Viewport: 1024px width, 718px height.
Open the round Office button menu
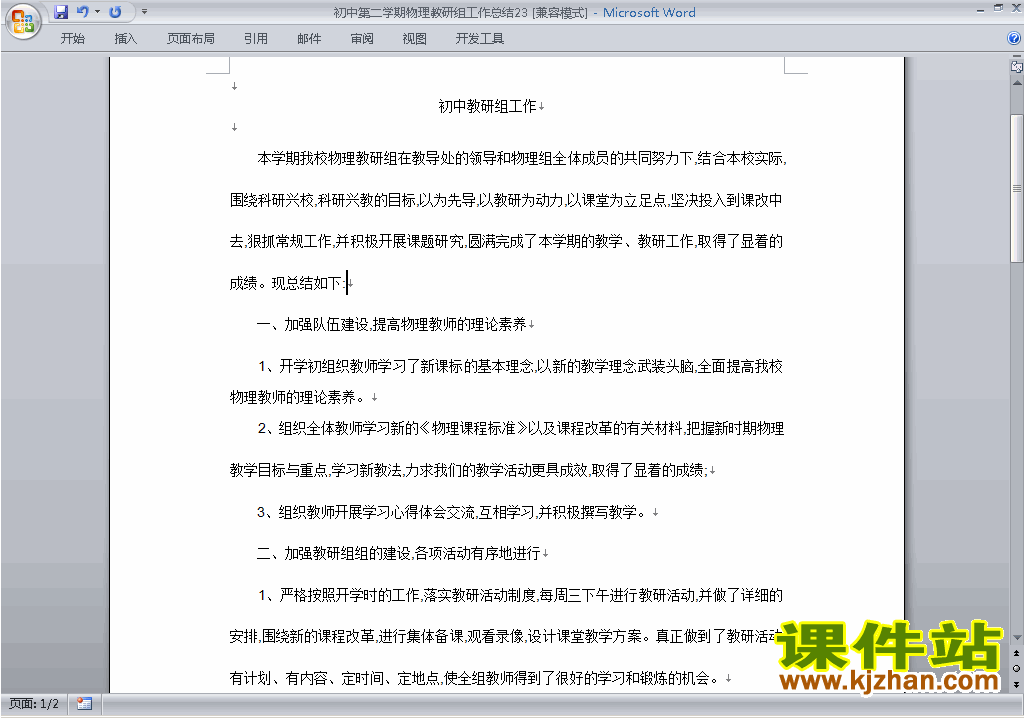pyautogui.click(x=23, y=21)
